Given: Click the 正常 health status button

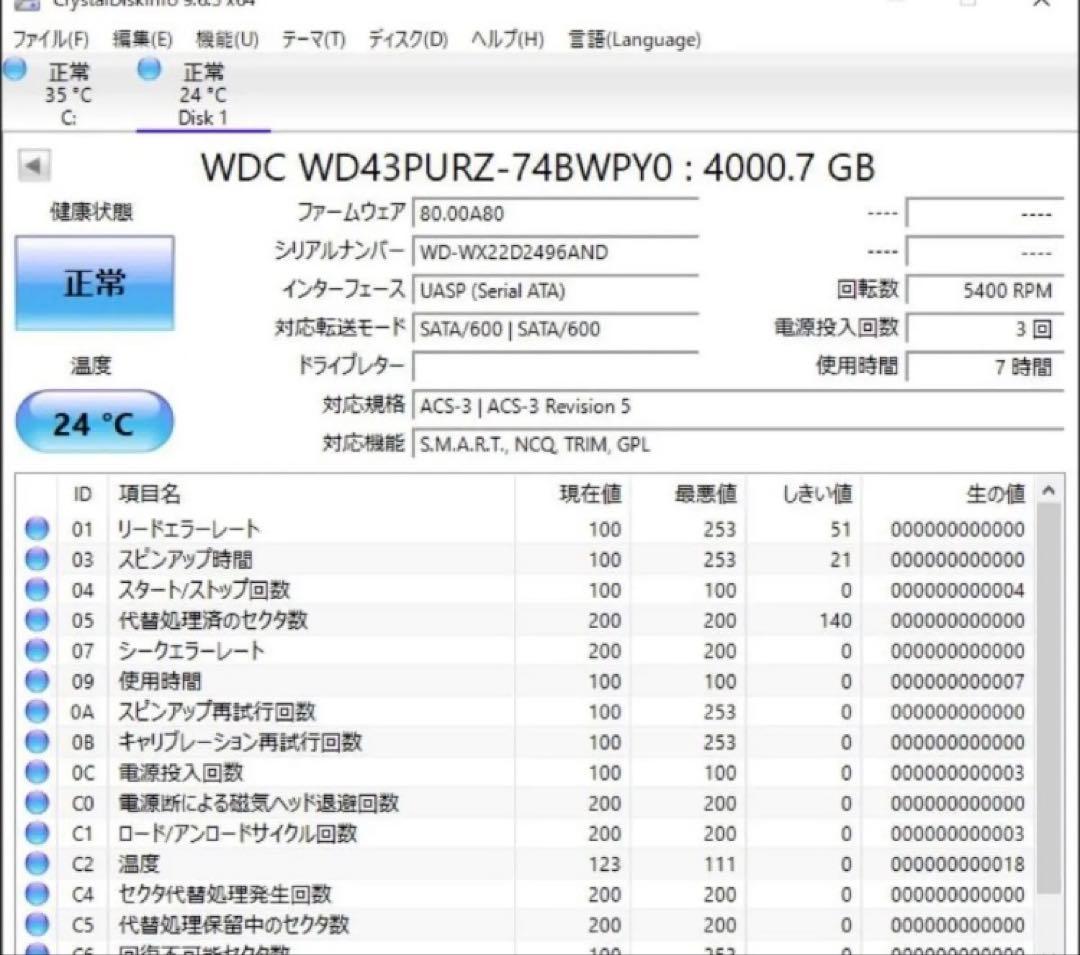Looking at the screenshot, I should pyautogui.click(x=94, y=283).
